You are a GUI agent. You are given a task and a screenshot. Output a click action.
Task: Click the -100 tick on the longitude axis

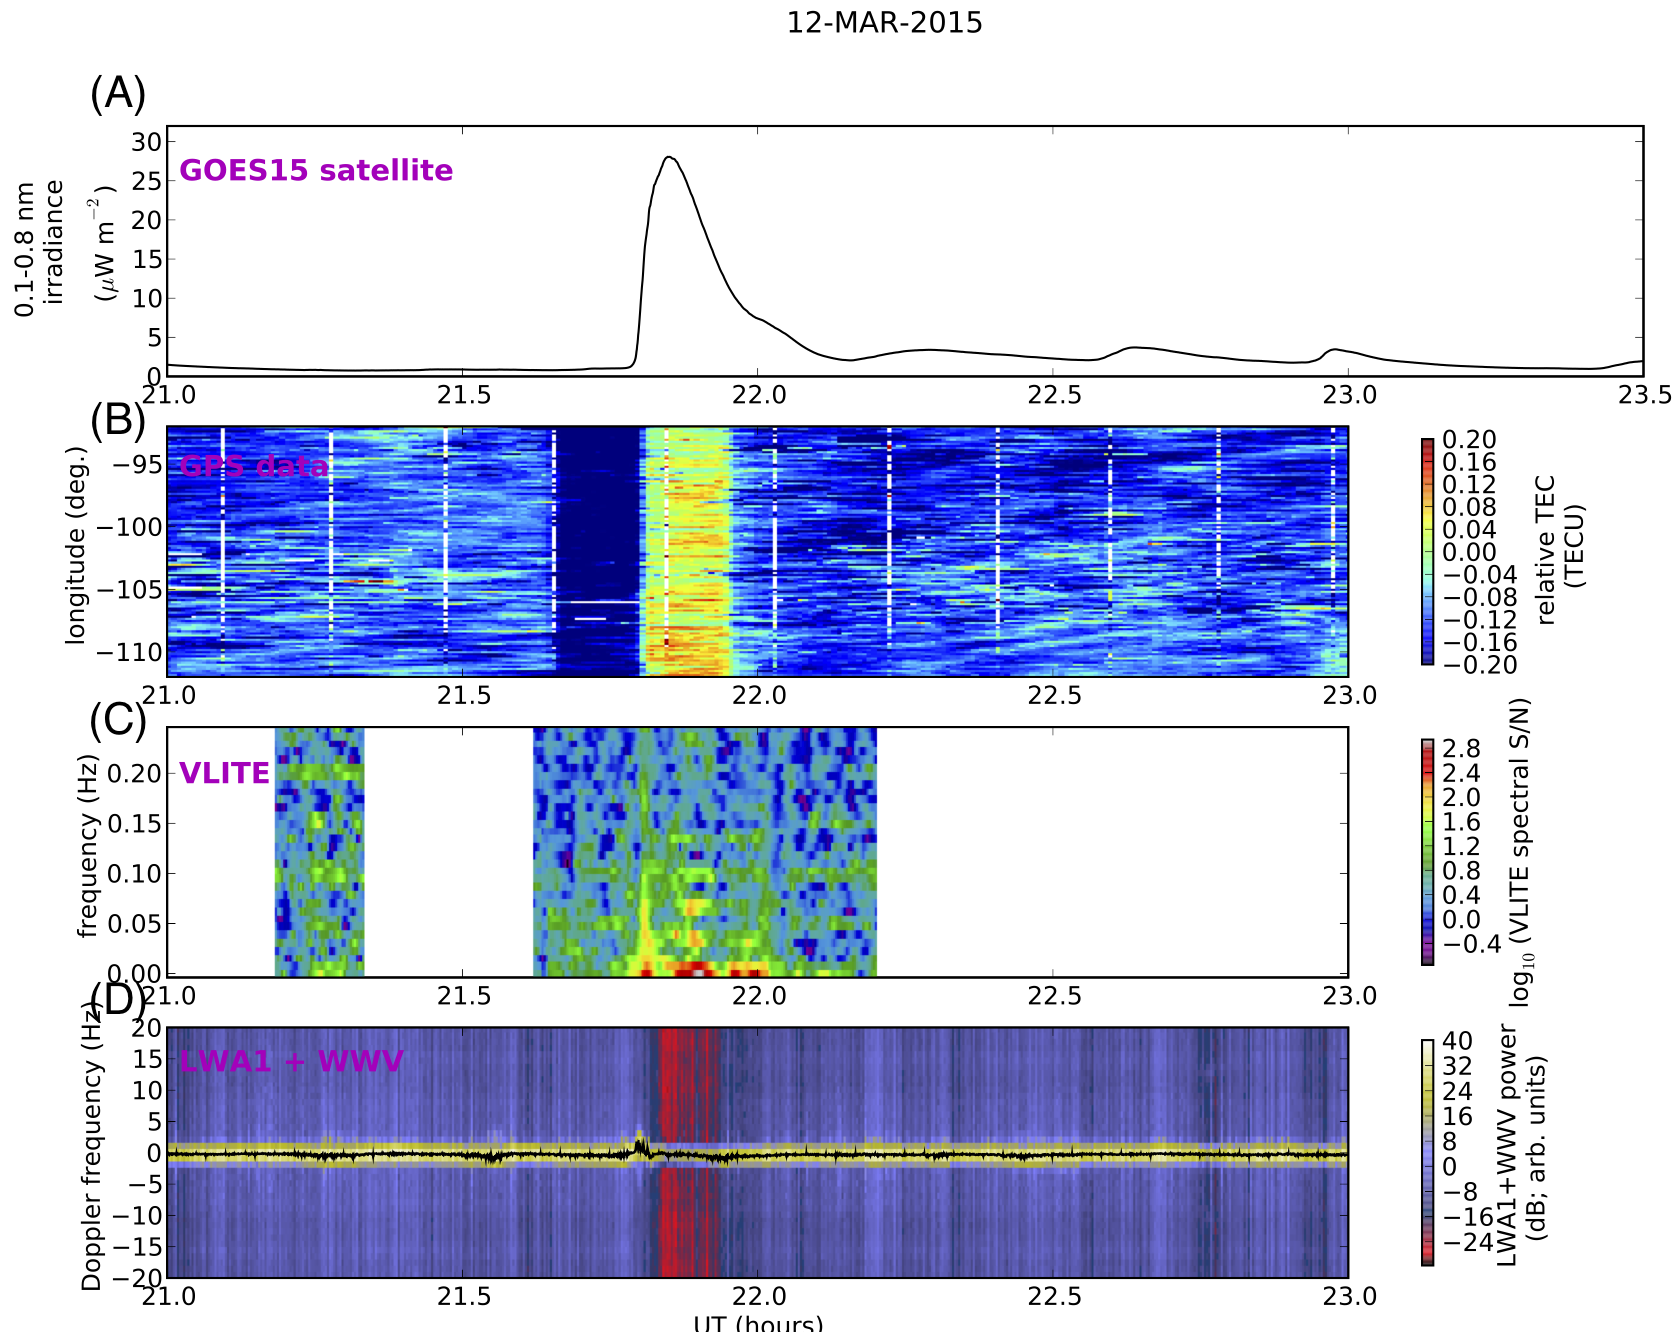(130, 527)
